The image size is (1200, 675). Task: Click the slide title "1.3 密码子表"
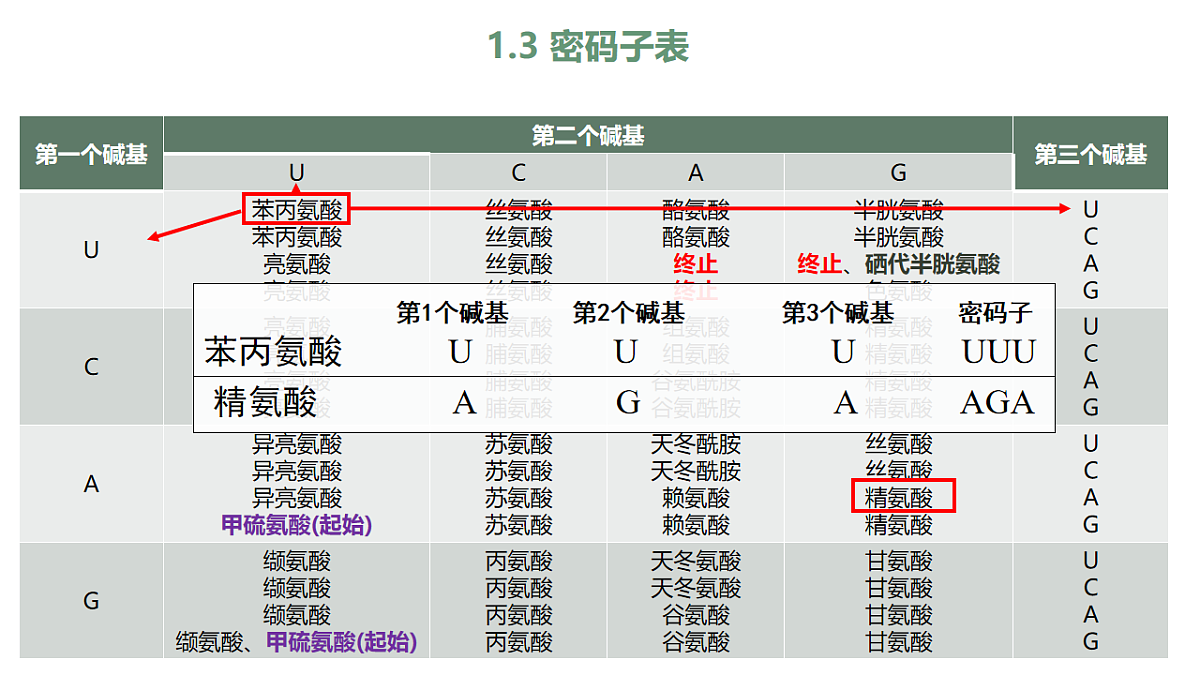coord(588,47)
